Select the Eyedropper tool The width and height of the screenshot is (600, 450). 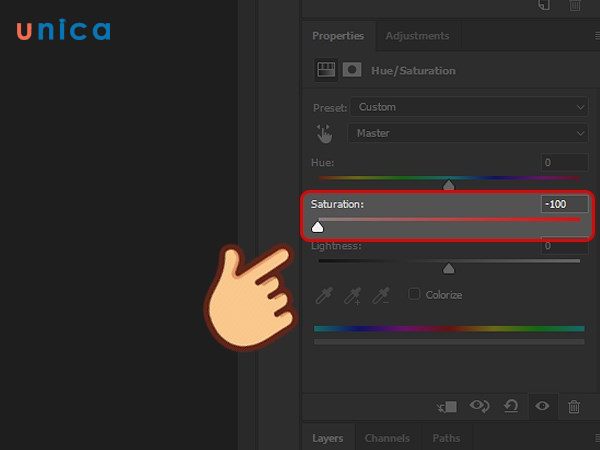[324, 295]
